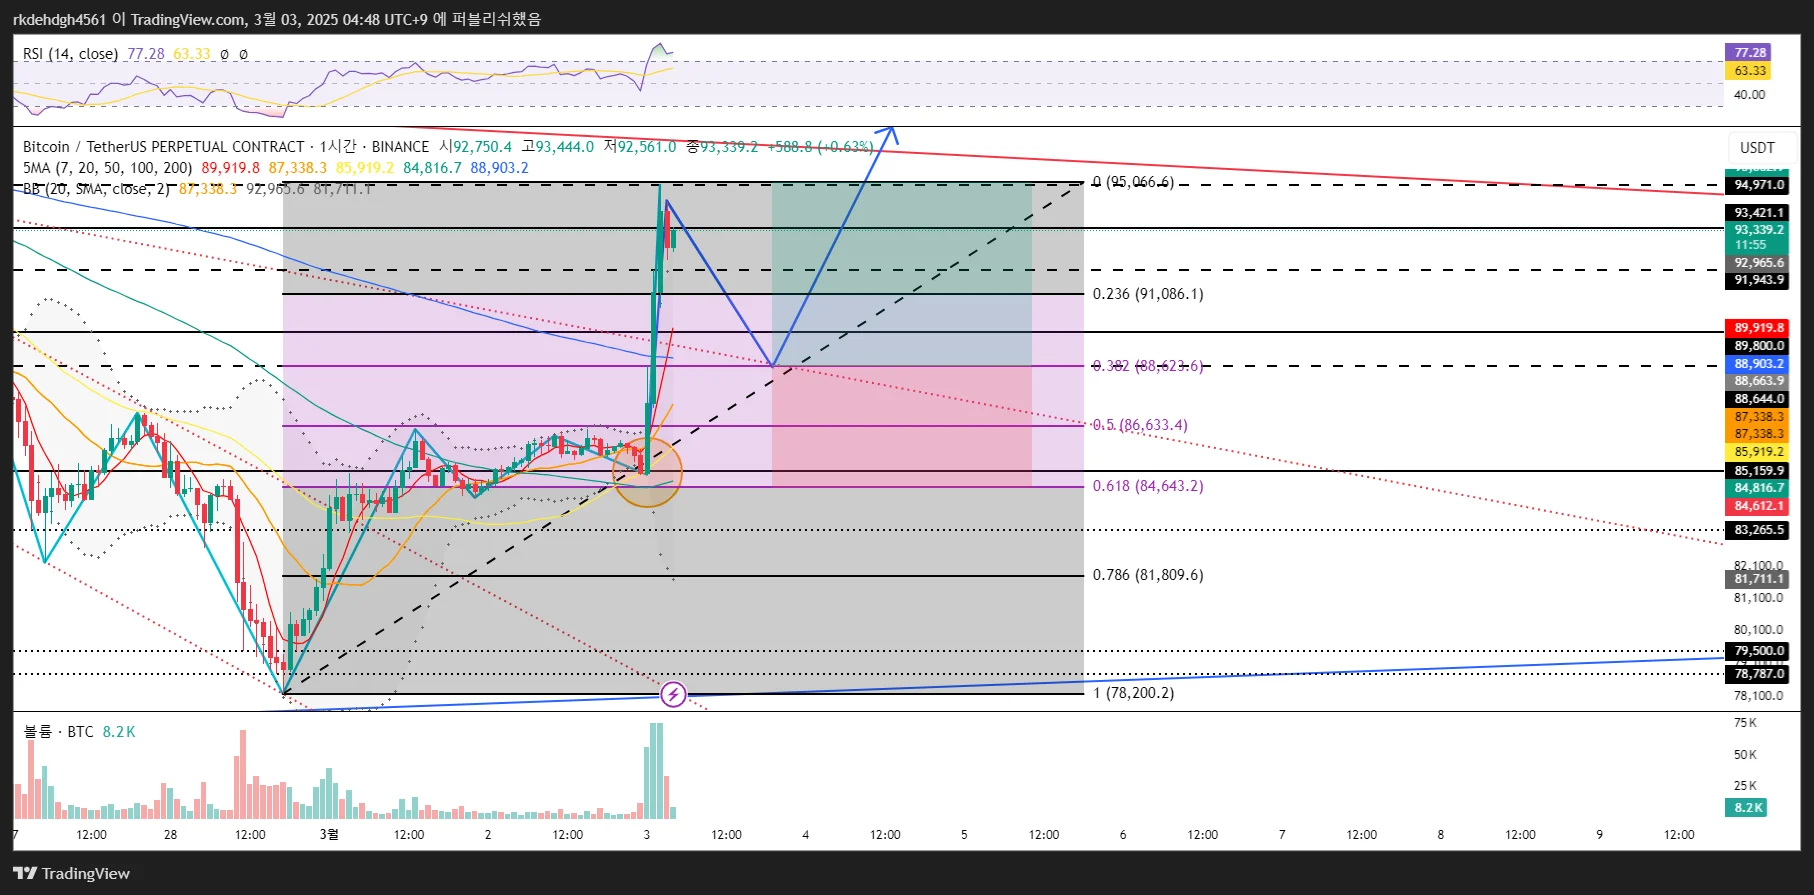Click the 저92,561.0 low value in header
This screenshot has height=895, width=1814.
(x=639, y=147)
